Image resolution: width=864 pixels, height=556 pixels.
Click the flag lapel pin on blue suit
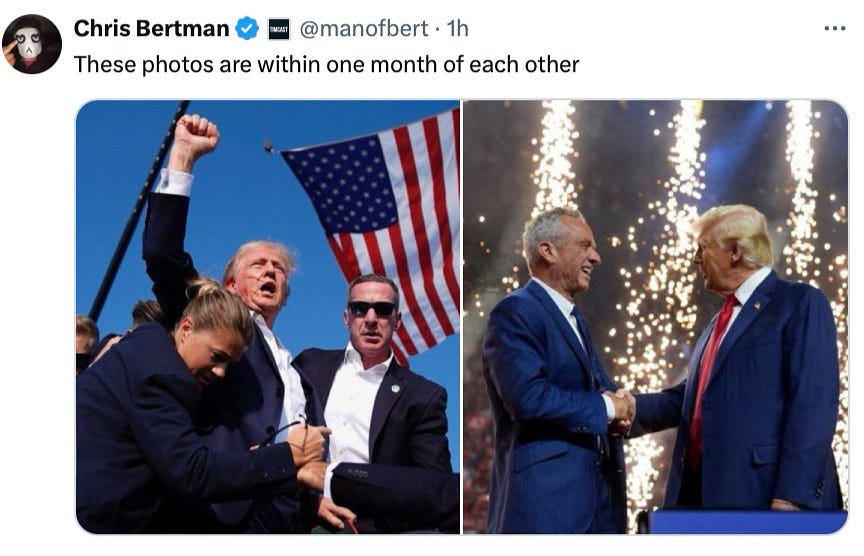point(757,304)
